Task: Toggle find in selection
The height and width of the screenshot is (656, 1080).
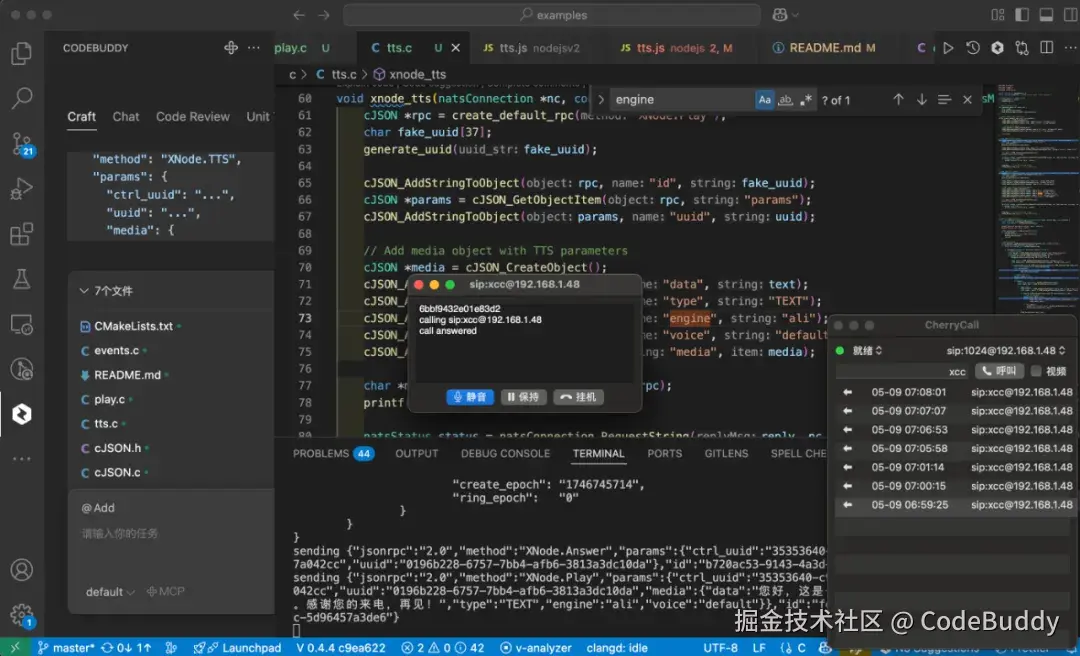Action: [x=944, y=100]
